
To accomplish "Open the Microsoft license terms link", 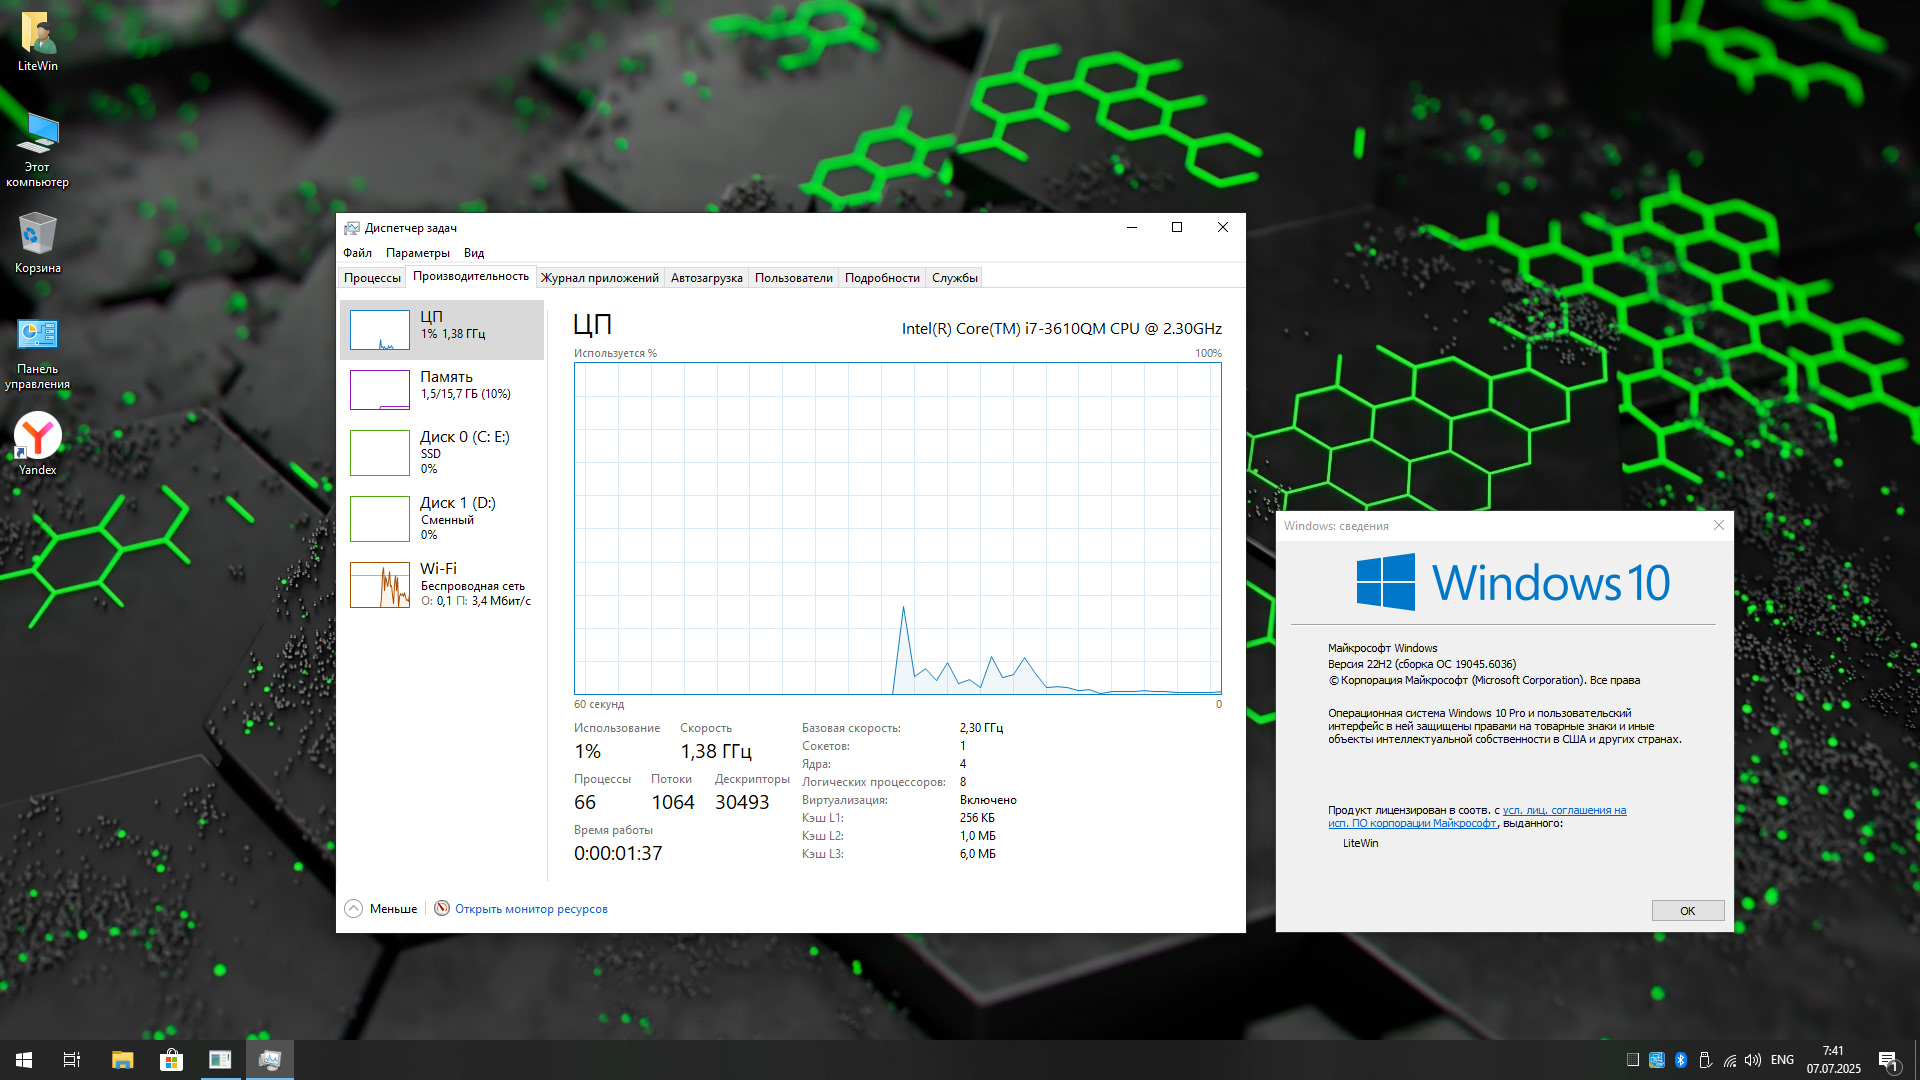I will click(1564, 811).
